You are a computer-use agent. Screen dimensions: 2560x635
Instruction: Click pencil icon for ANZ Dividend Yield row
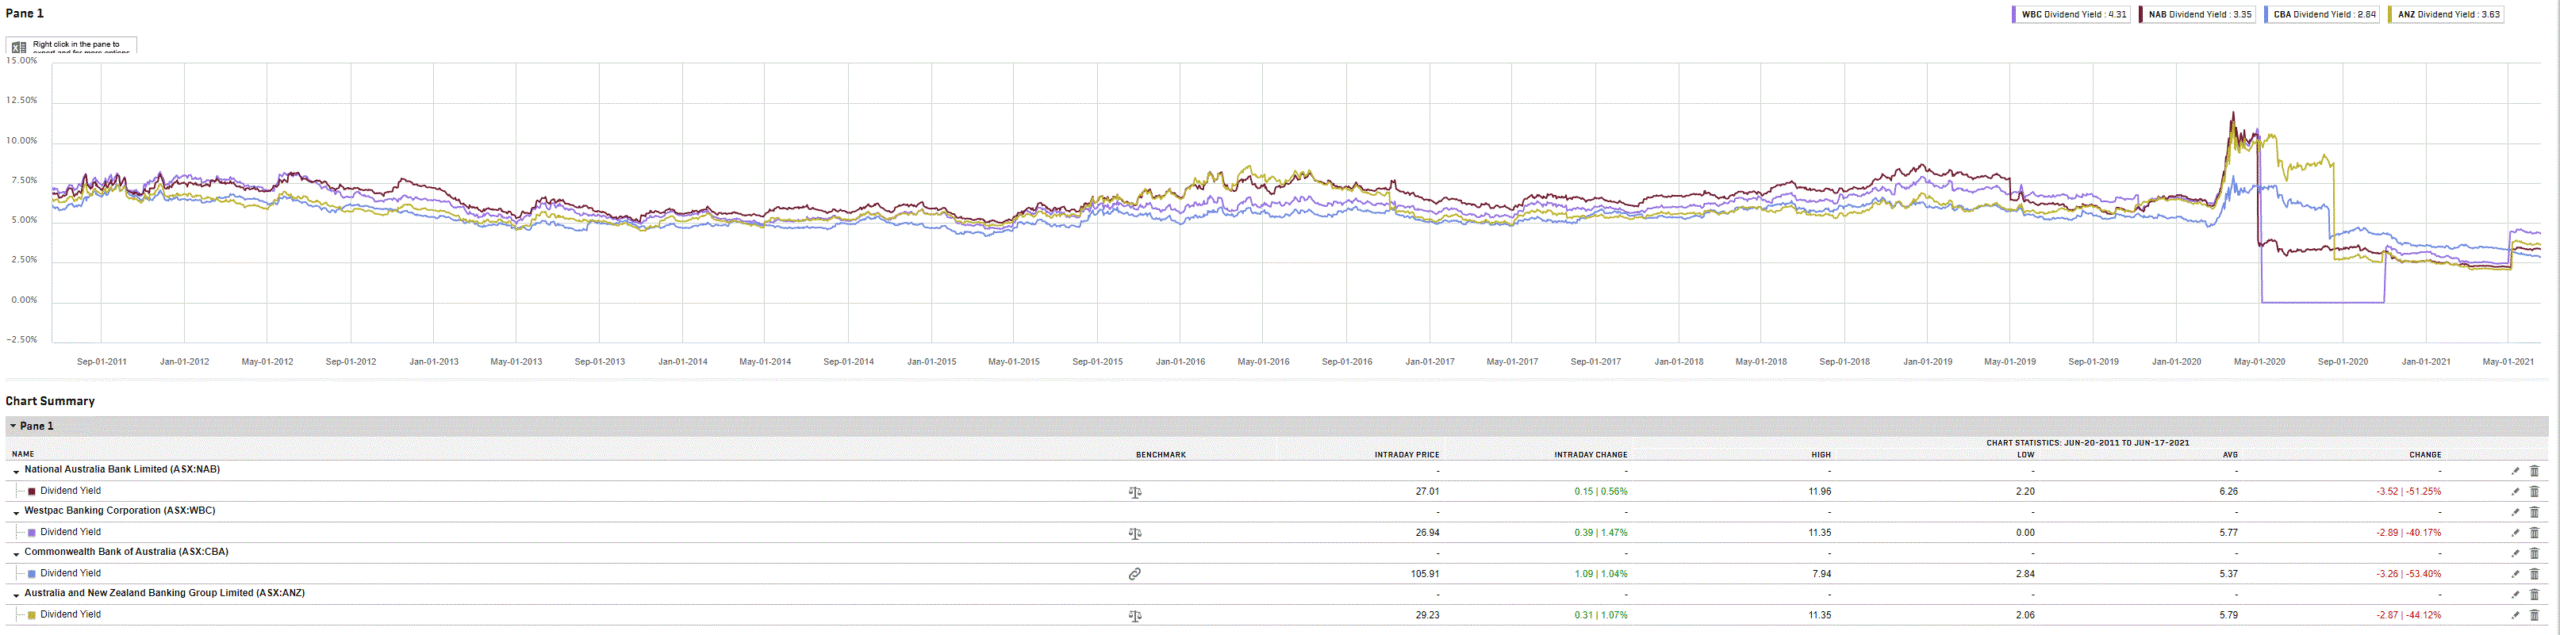coord(2515,616)
